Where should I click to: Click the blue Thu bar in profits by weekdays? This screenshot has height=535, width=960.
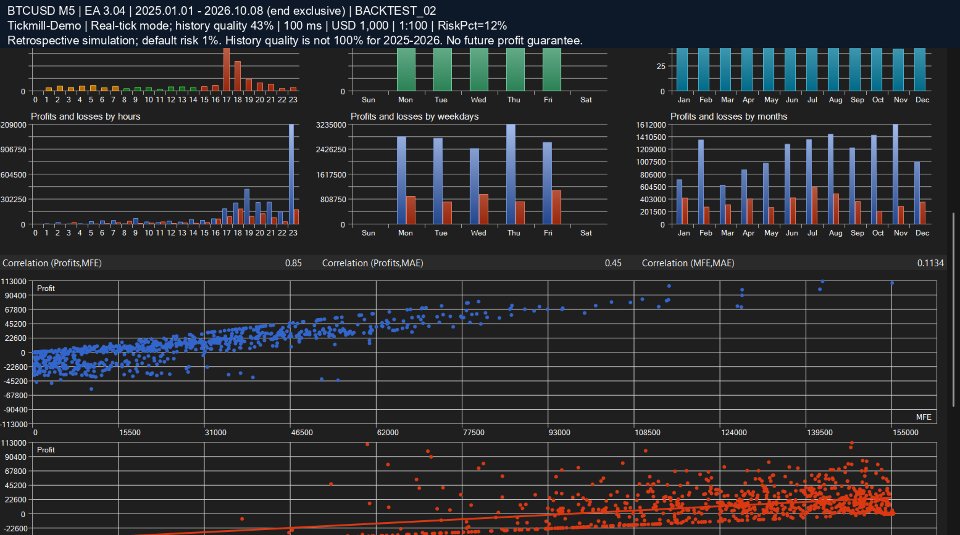tap(511, 174)
